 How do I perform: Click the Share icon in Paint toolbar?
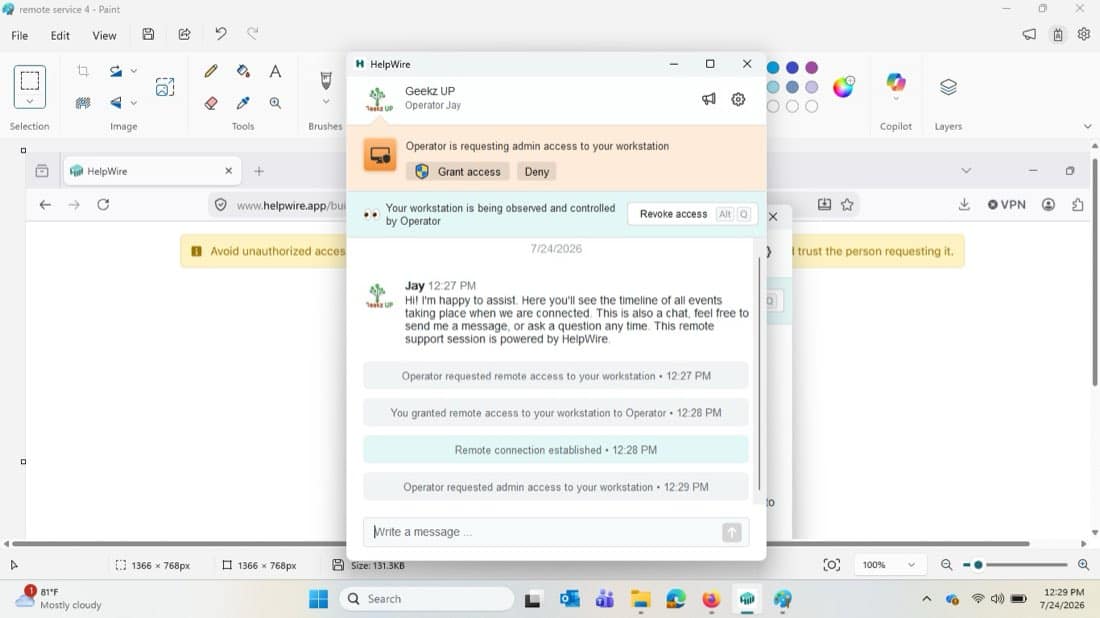[185, 34]
